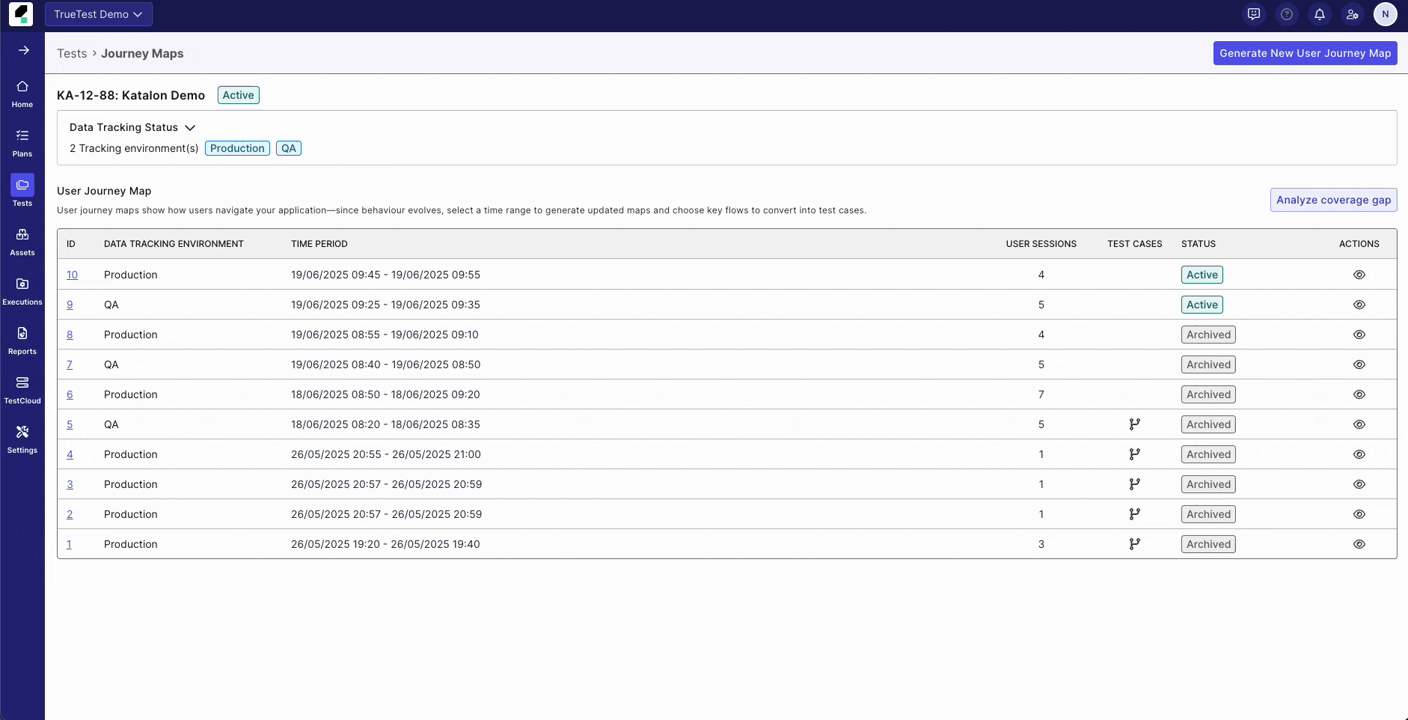Open Reports in the sidebar
This screenshot has width=1408, height=720.
(22, 340)
